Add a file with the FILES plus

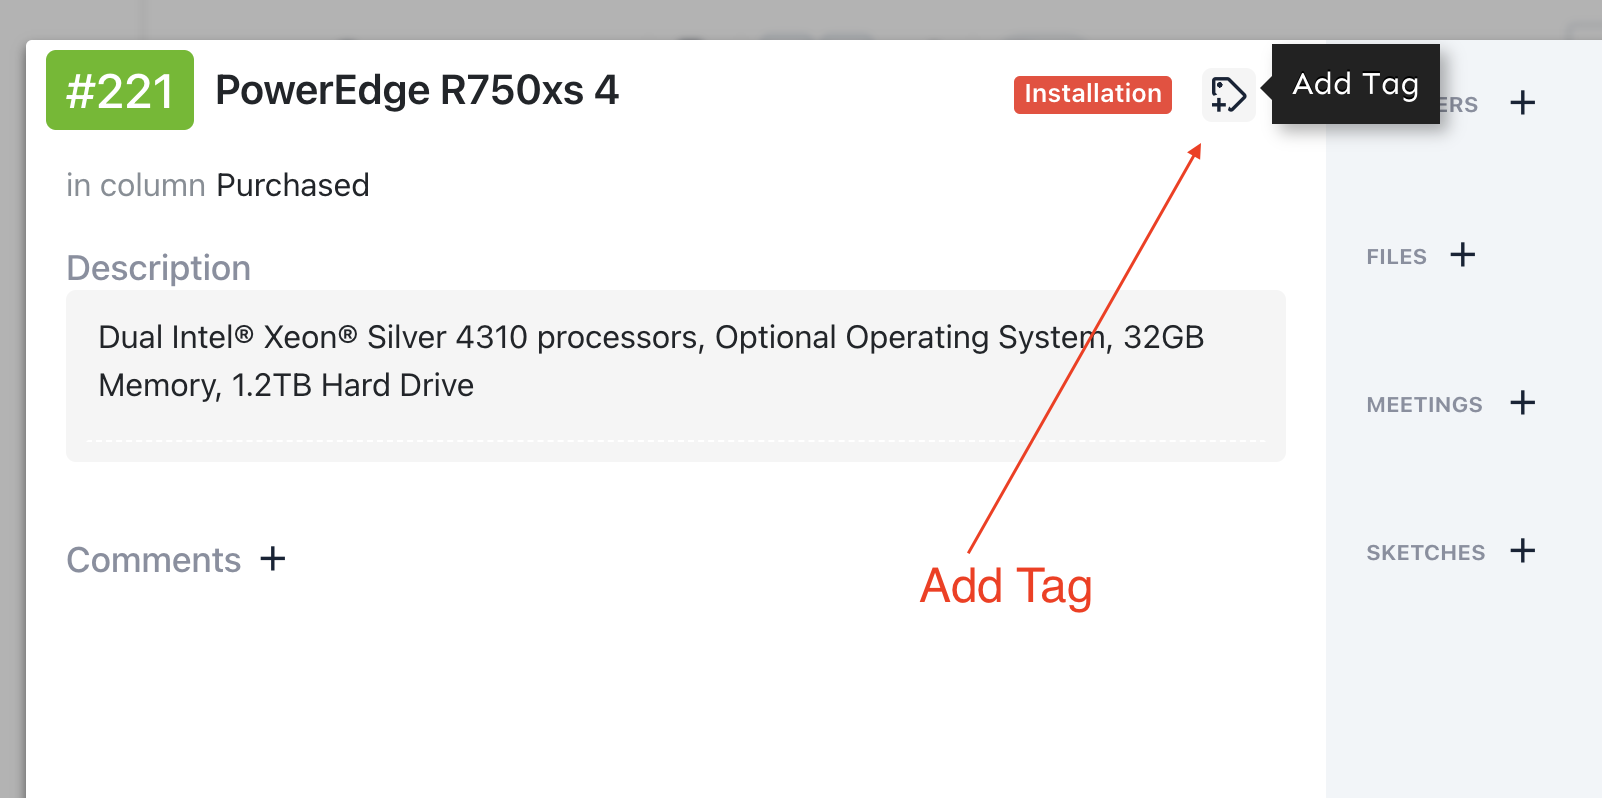click(x=1463, y=255)
